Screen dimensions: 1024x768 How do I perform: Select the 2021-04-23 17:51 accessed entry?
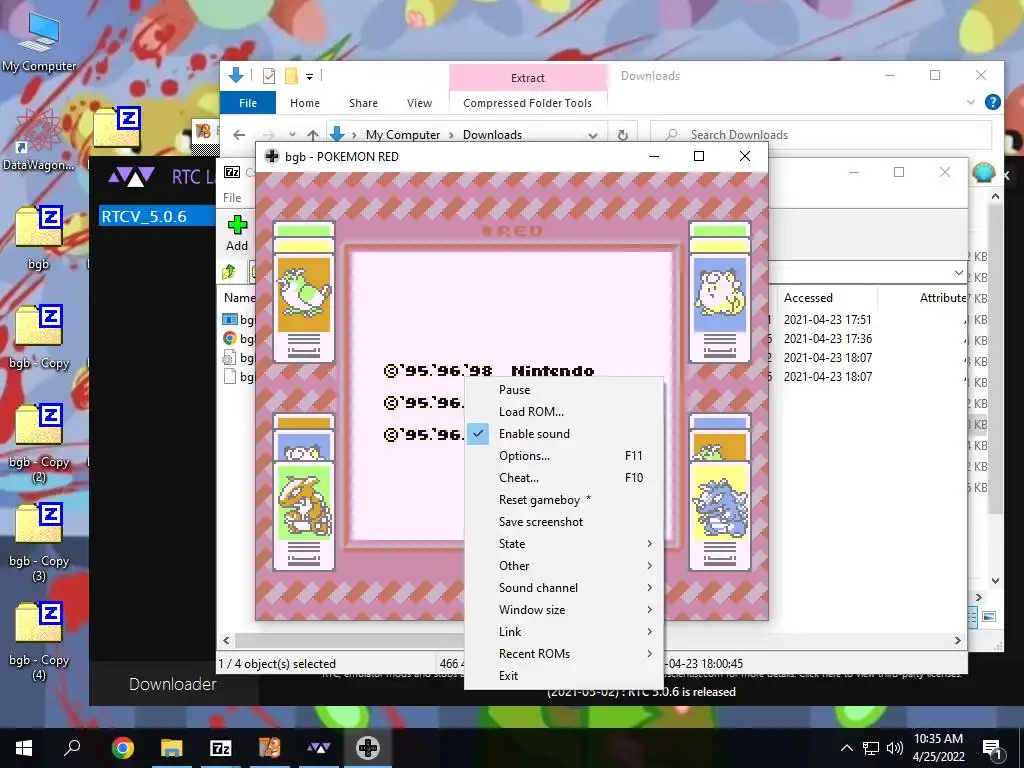[x=827, y=320]
